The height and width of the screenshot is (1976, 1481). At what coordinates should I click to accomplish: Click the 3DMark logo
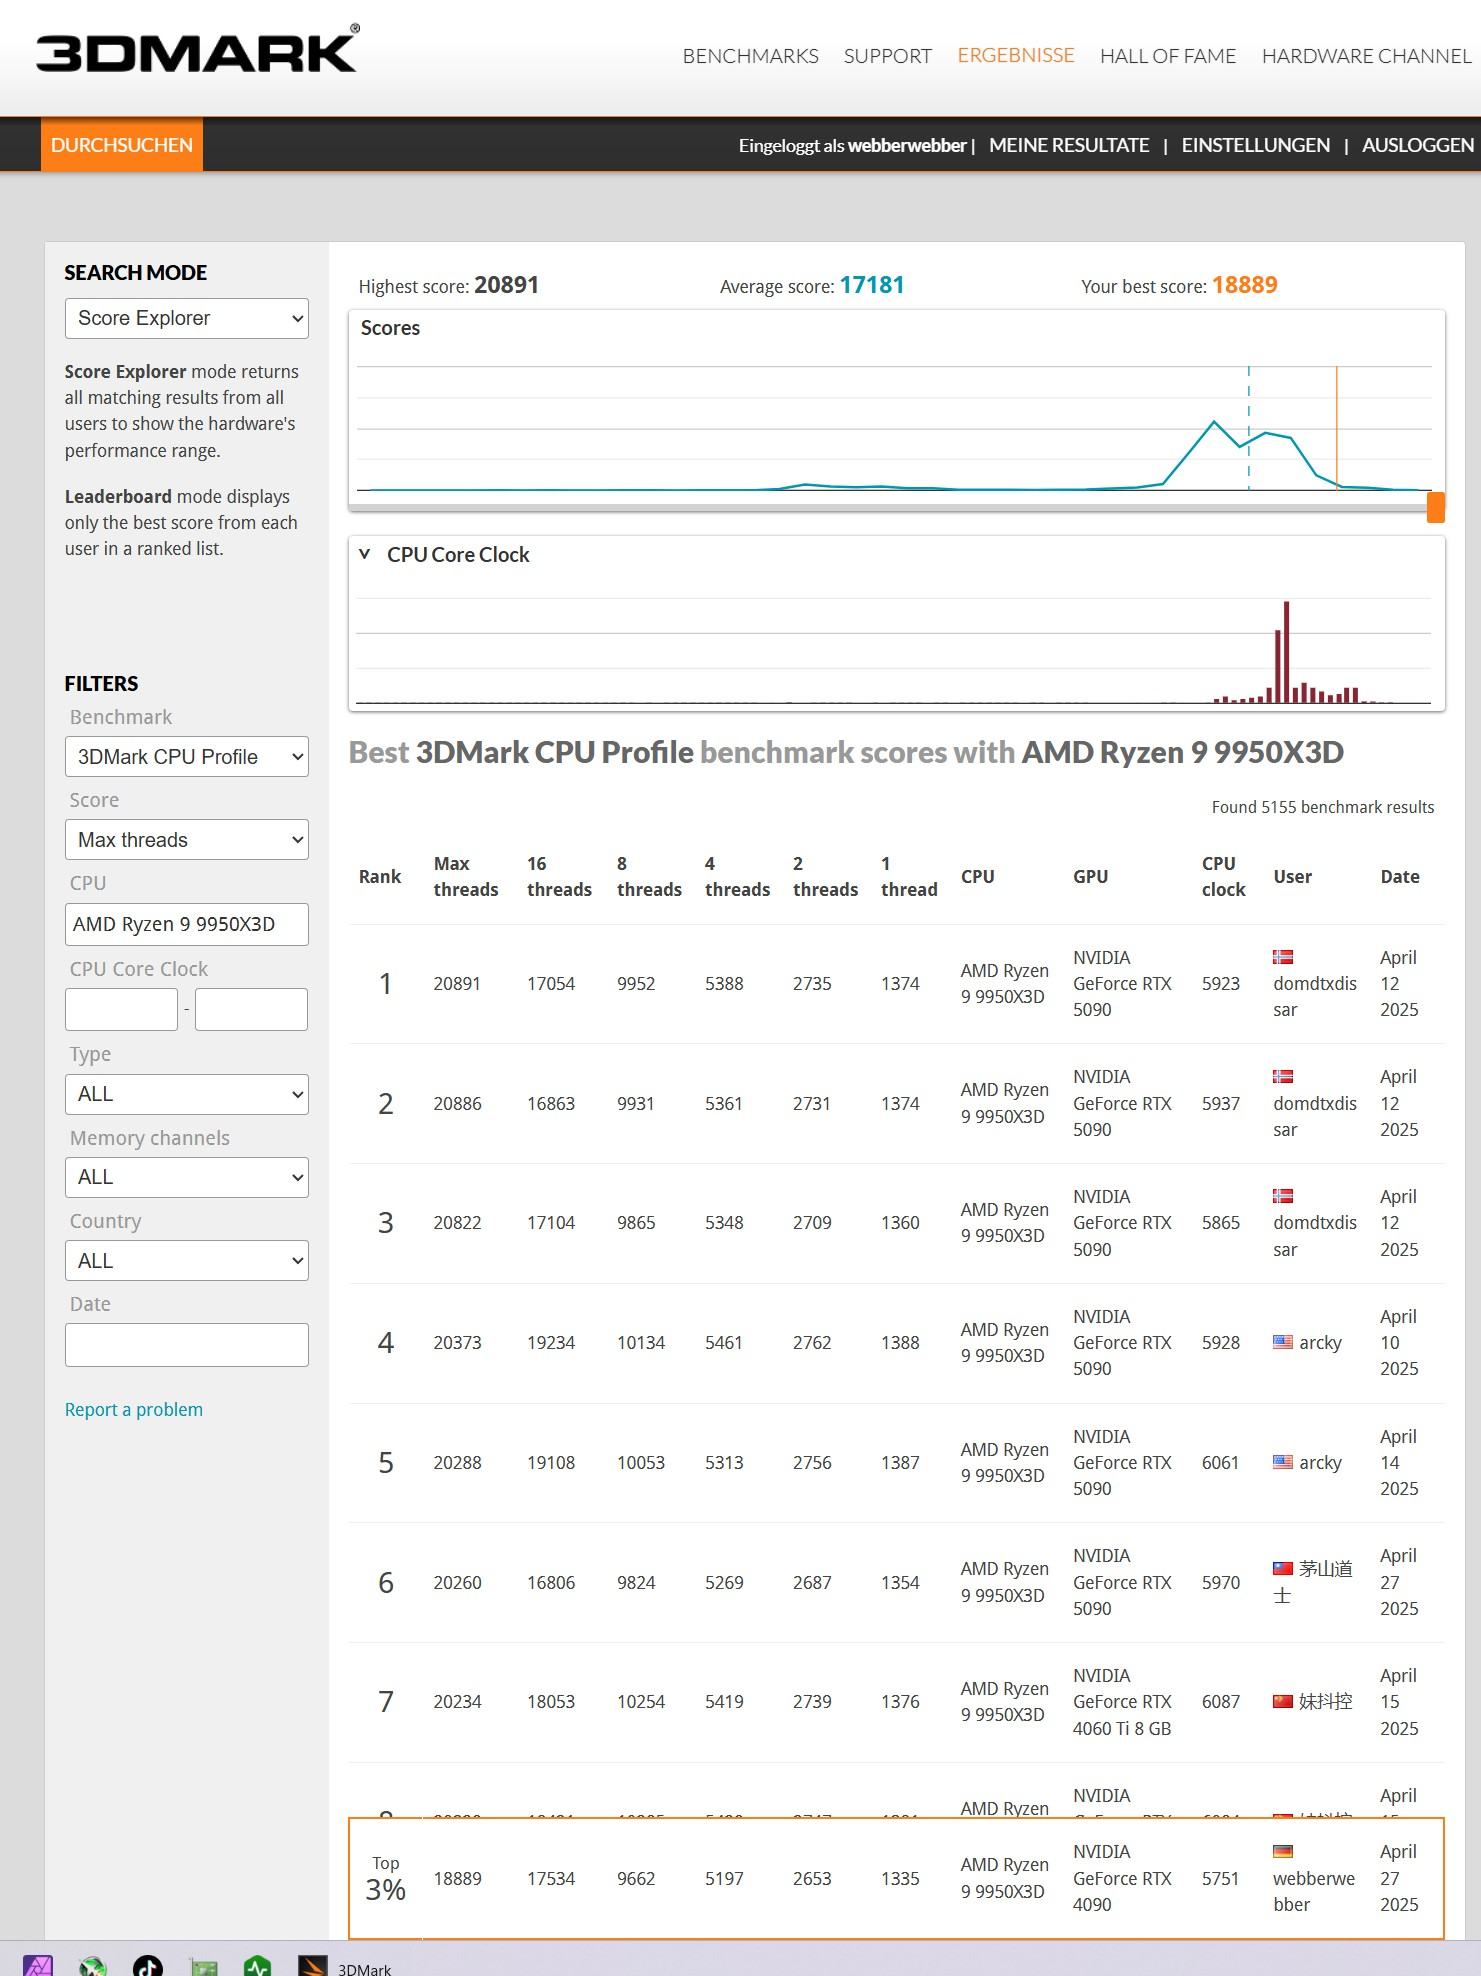coord(197,50)
